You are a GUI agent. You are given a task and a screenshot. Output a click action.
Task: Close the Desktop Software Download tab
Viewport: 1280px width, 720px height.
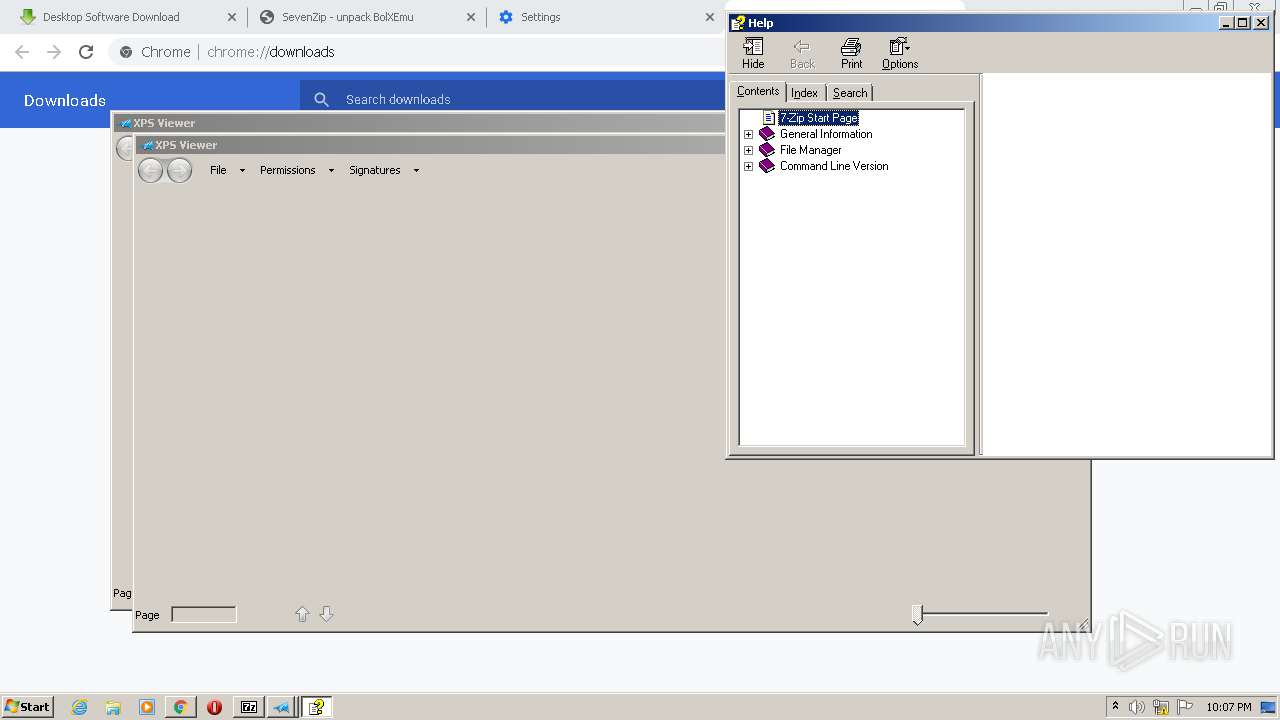coord(232,17)
